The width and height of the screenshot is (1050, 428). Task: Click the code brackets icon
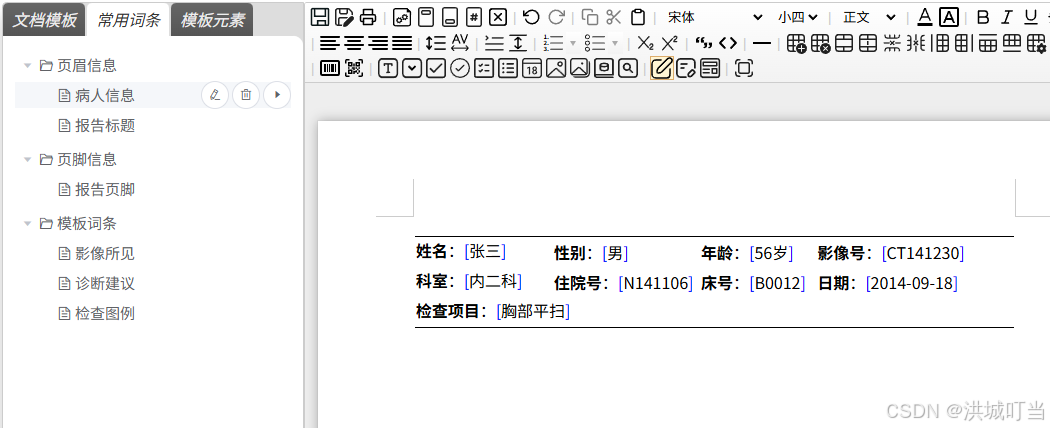(728, 44)
